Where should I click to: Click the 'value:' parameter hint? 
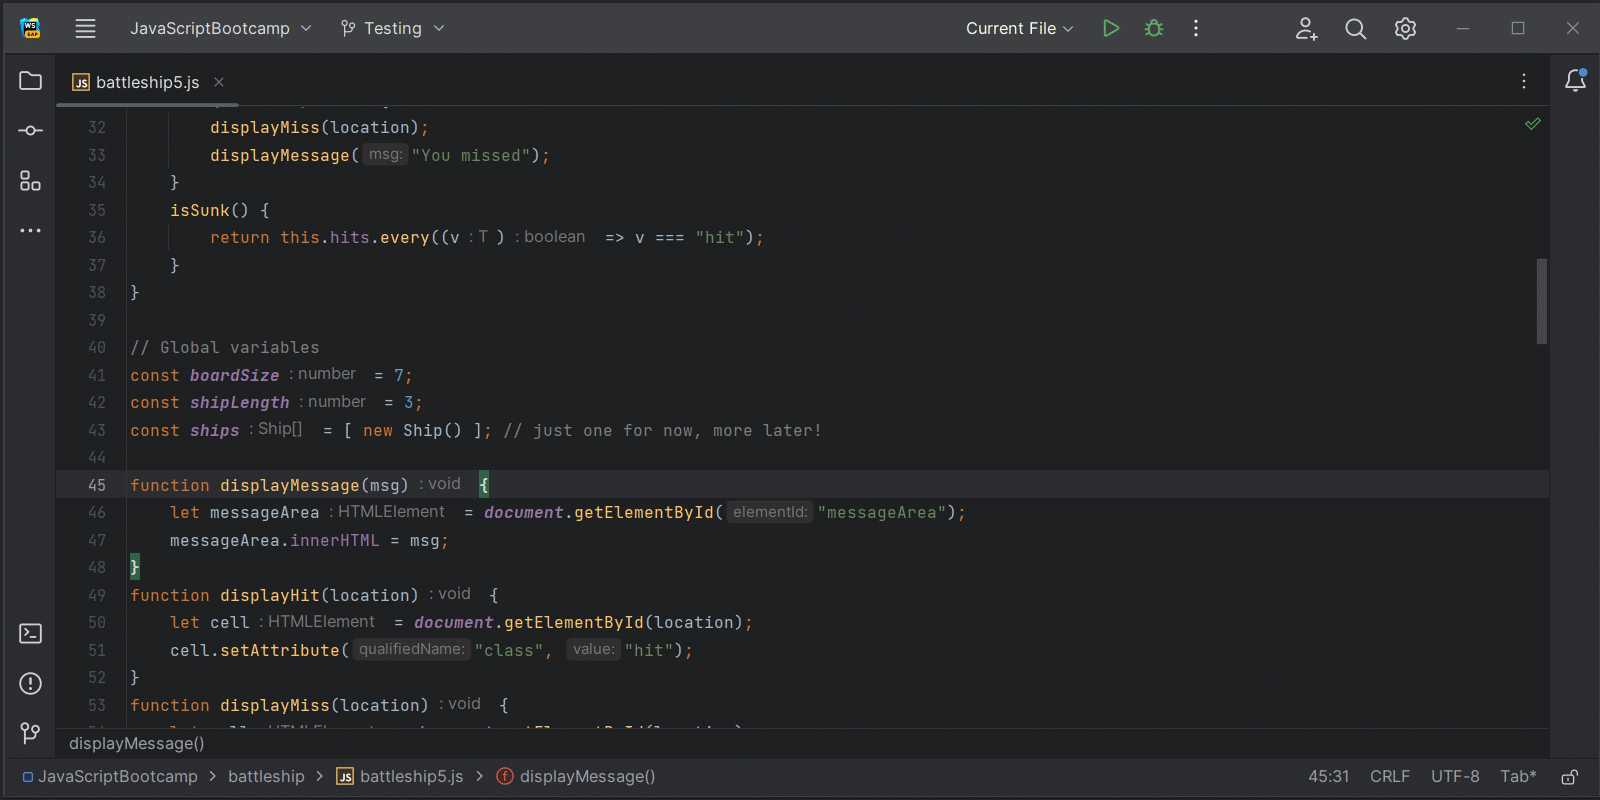pyautogui.click(x=594, y=650)
